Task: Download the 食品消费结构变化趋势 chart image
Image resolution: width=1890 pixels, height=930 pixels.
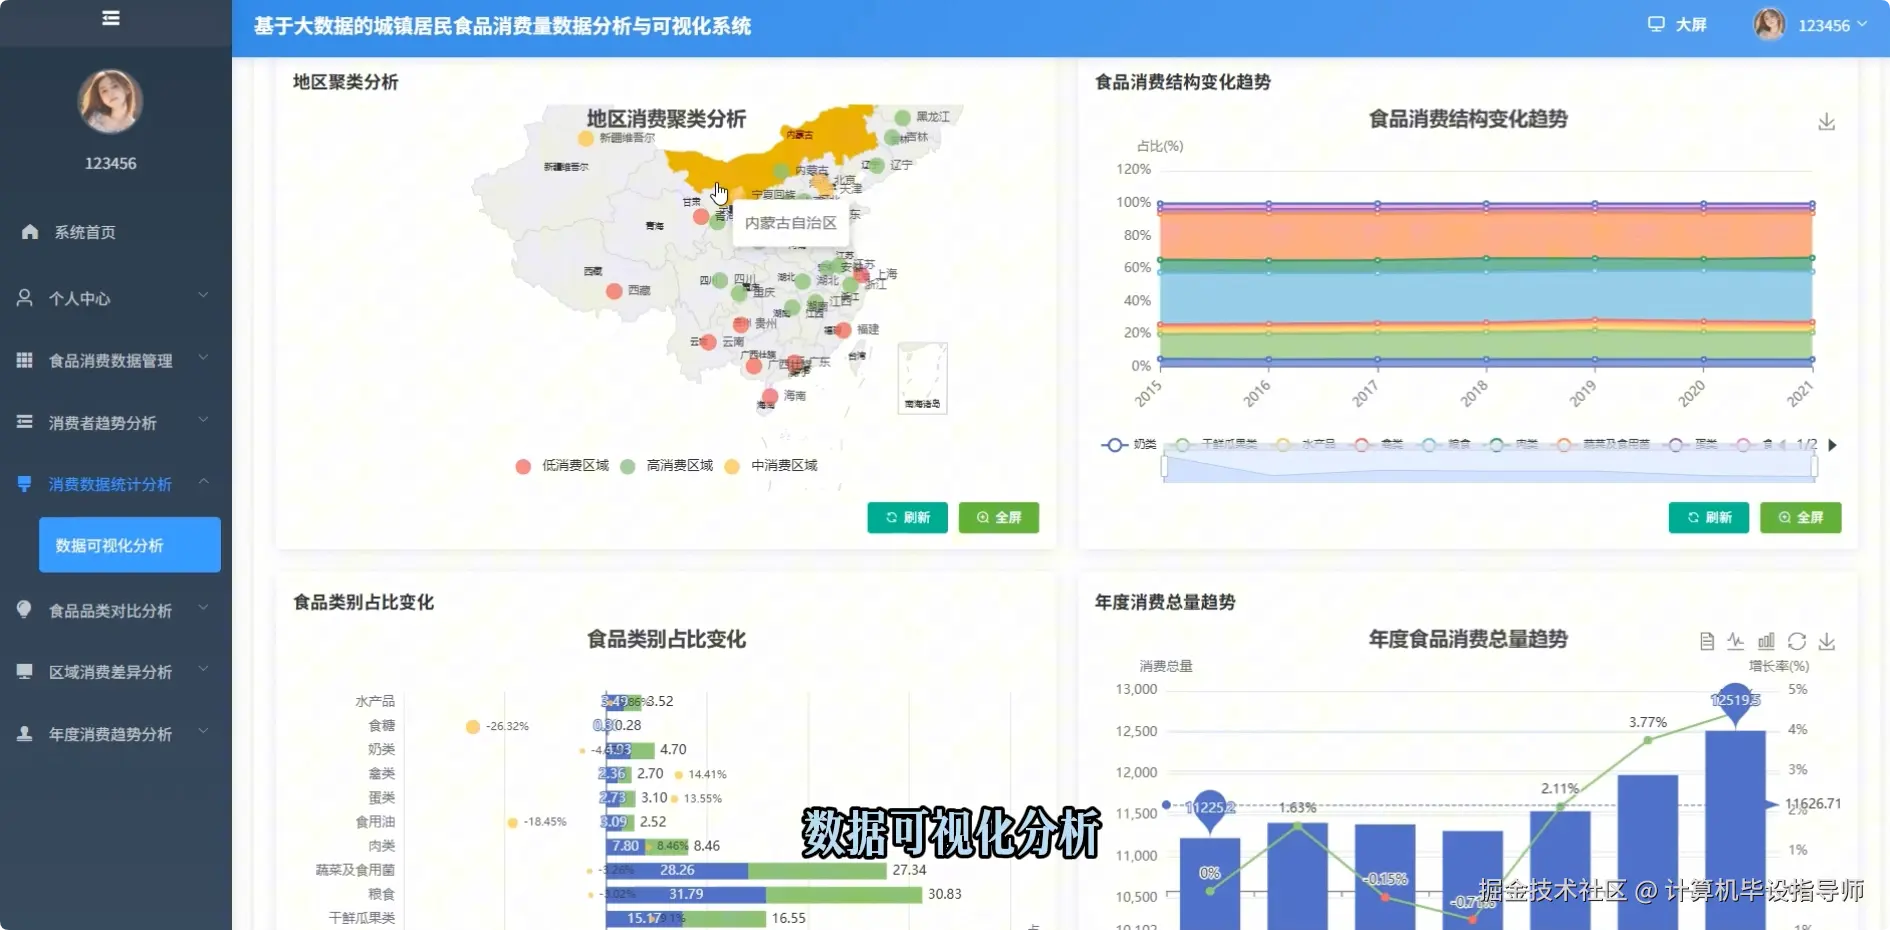Action: 1826,122
